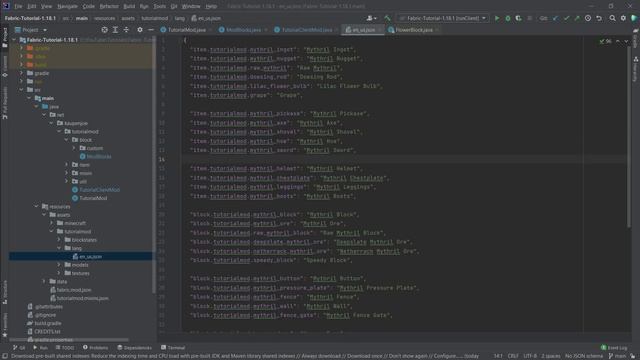
Task: Collapse the Fabric-Tutorial-1.18.1 root folder
Action: coord(14,40)
